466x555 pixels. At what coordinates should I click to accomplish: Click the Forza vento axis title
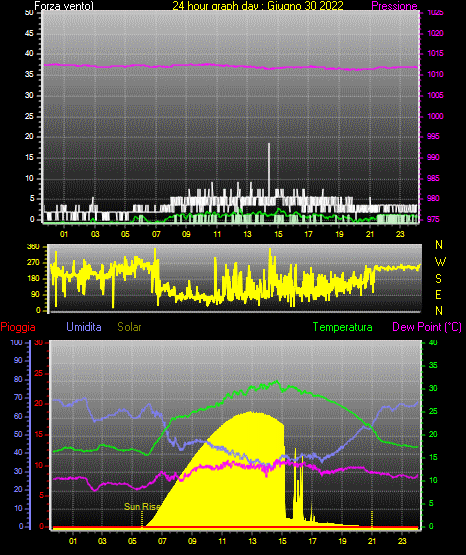point(64,6)
